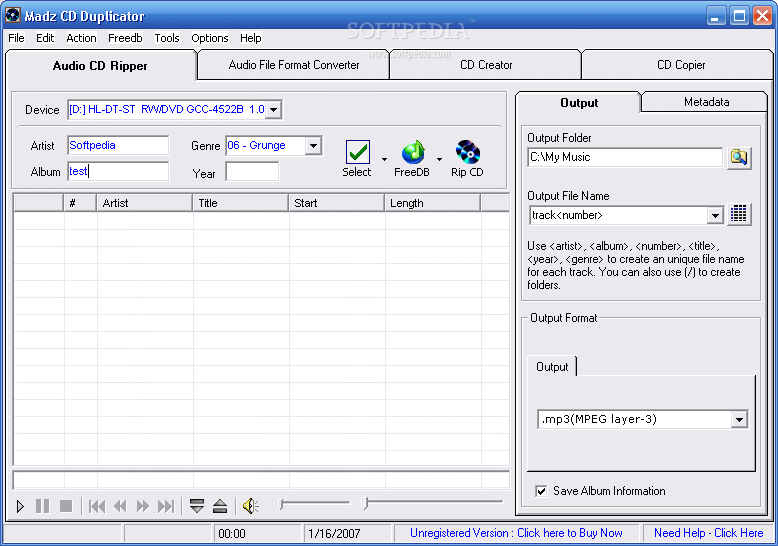Click the Artist column header
This screenshot has width=778, height=546.
coord(144,203)
